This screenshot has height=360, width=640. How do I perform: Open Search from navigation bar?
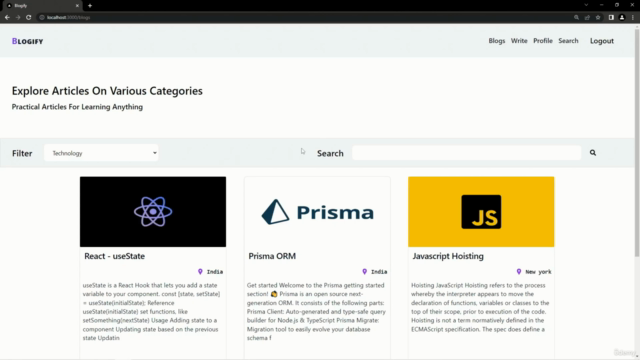point(568,41)
